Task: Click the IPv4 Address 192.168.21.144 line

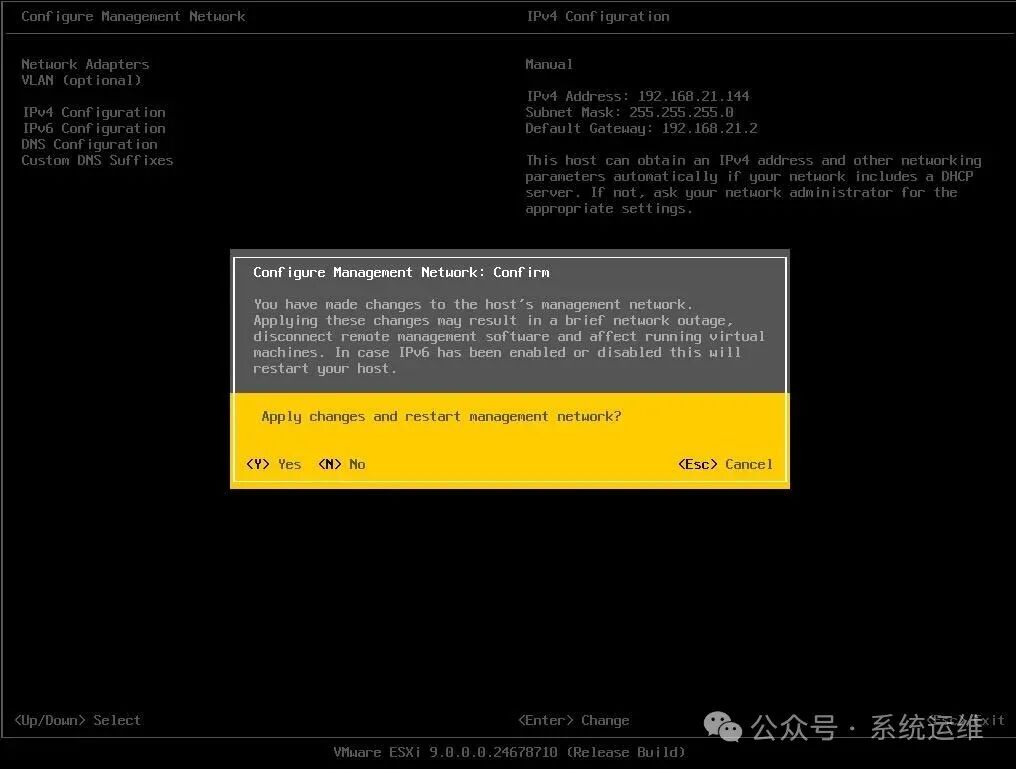Action: 638,97
